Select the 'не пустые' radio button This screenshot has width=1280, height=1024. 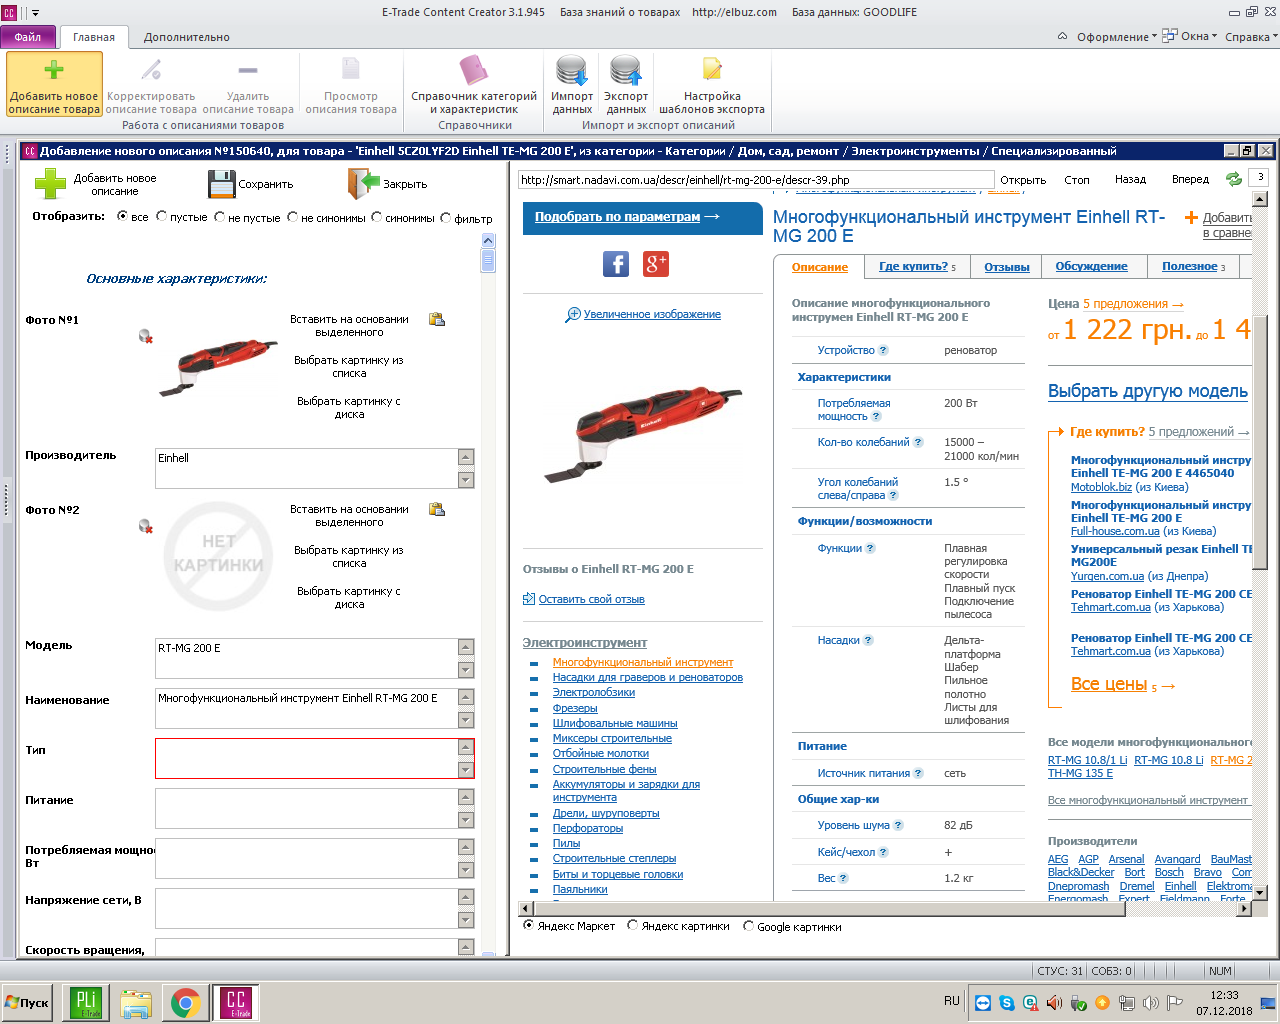(x=220, y=216)
